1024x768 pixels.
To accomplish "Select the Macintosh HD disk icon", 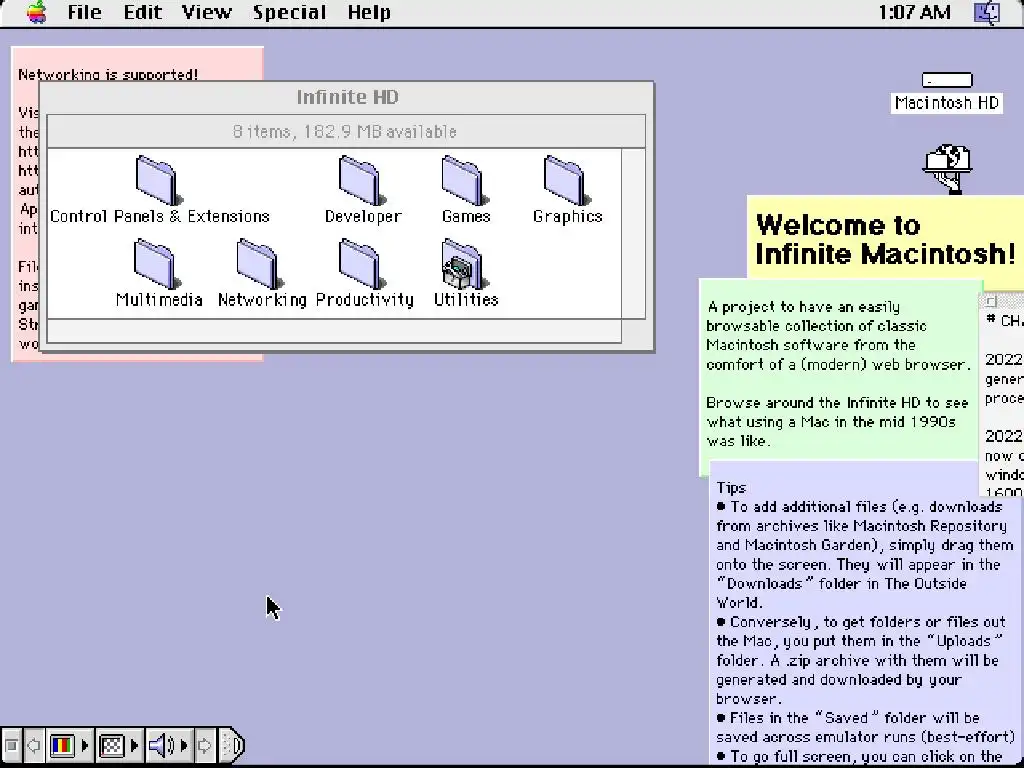I will 946,80.
